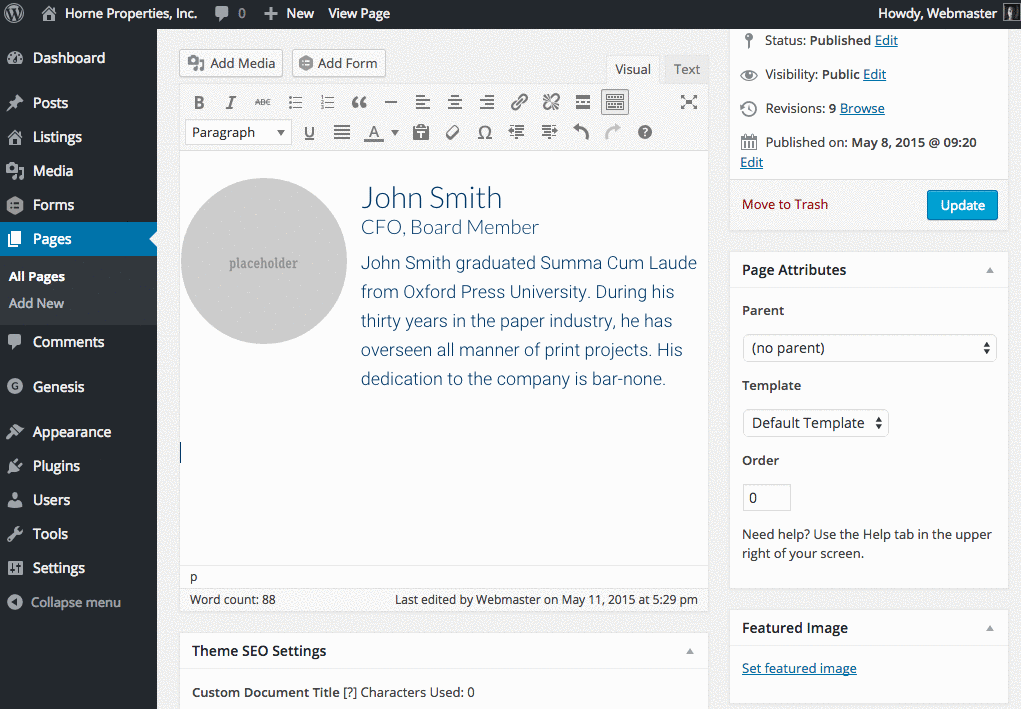Apply blockquote formatting

click(x=359, y=102)
